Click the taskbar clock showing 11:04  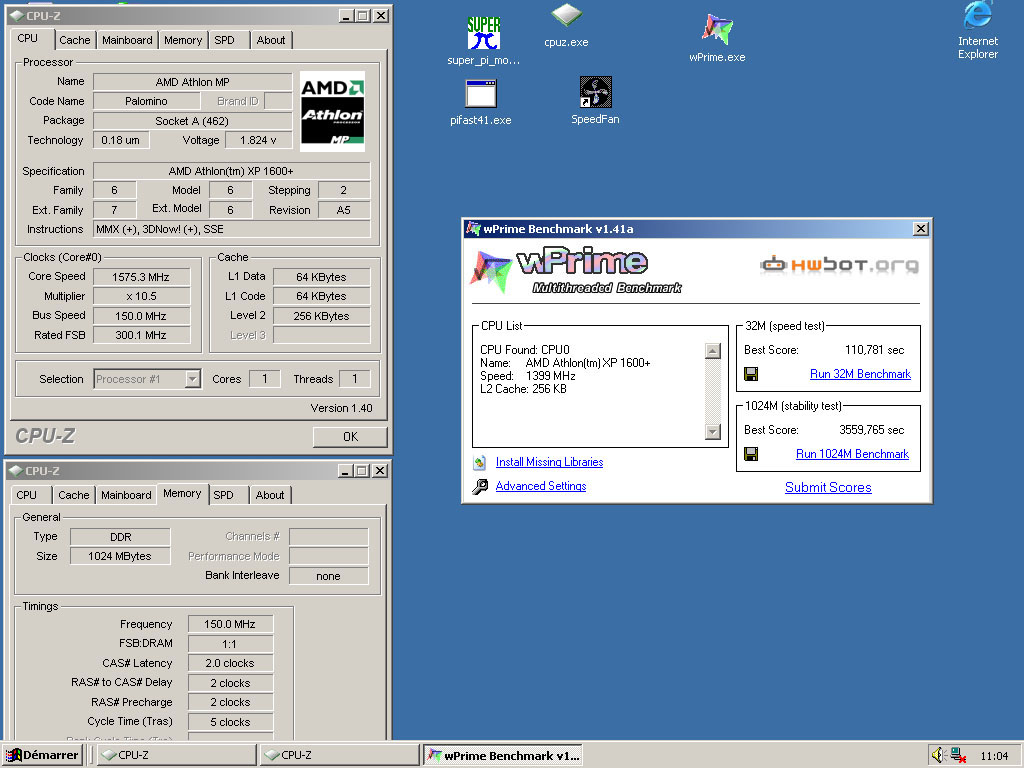click(995, 756)
